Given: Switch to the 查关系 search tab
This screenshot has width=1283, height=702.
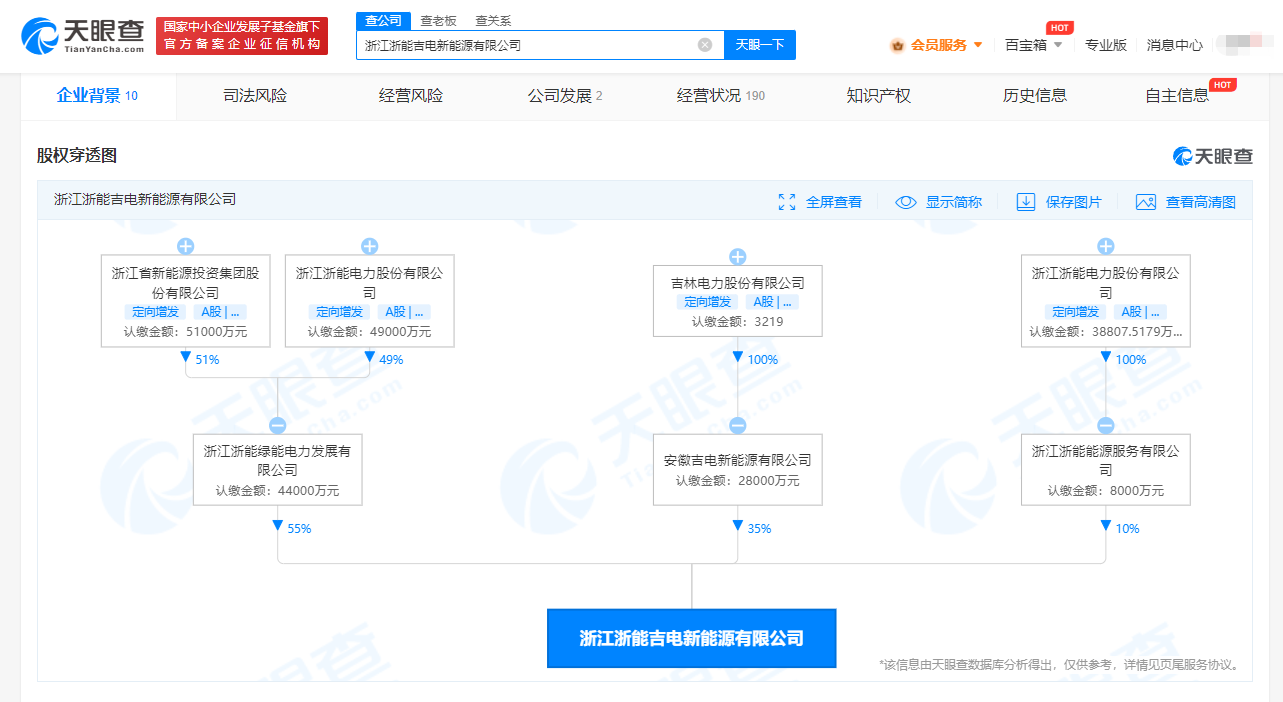Looking at the screenshot, I should pyautogui.click(x=493, y=20).
